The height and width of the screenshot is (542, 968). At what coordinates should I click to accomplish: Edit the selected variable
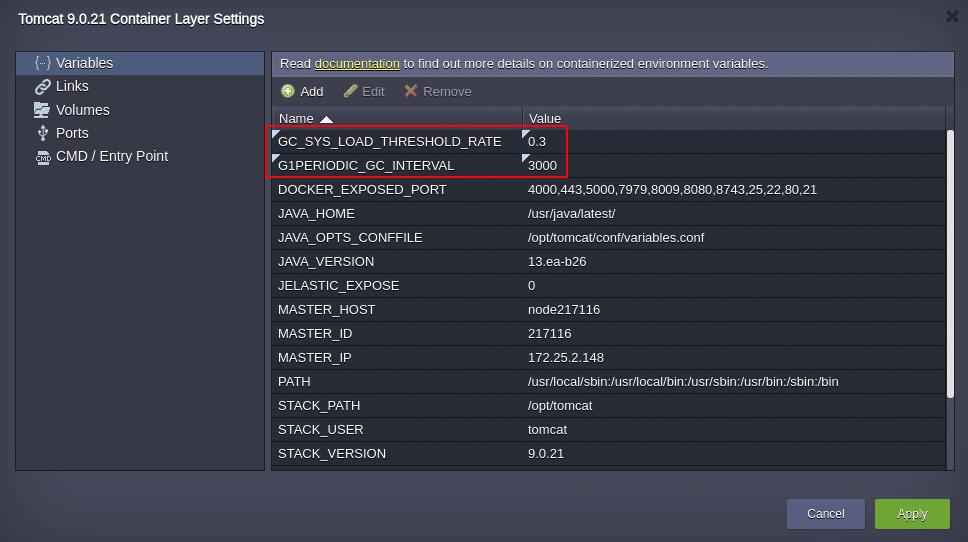[364, 91]
